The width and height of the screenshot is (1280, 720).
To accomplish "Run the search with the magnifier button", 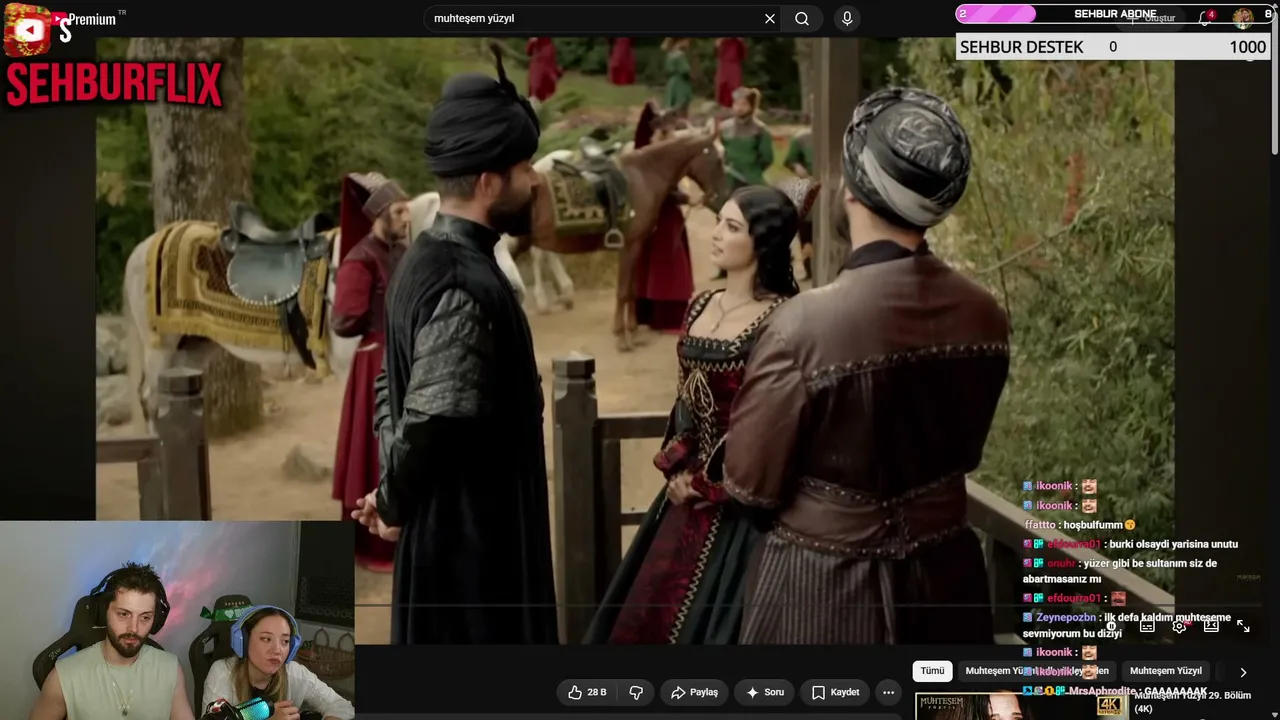I will 802,19.
